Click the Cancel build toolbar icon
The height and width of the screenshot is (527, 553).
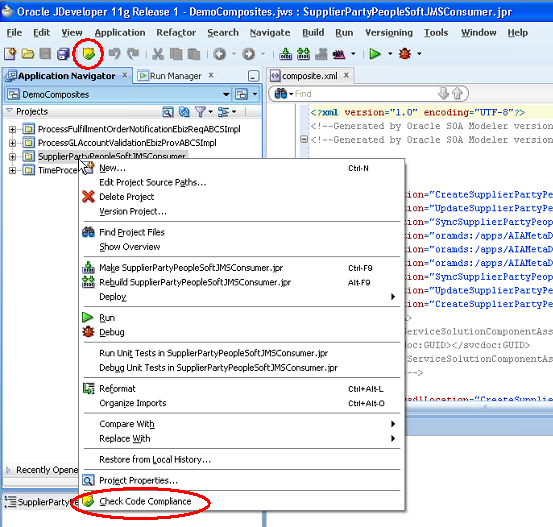click(321, 54)
